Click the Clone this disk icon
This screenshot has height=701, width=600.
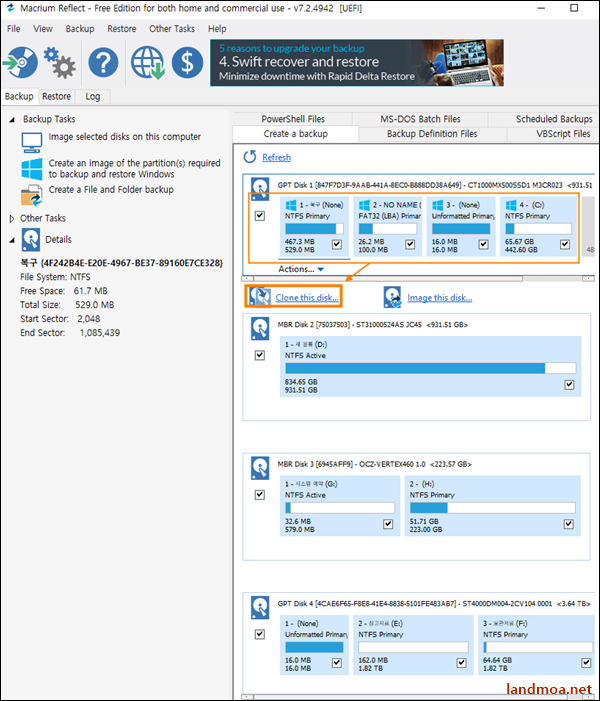pyautogui.click(x=260, y=296)
